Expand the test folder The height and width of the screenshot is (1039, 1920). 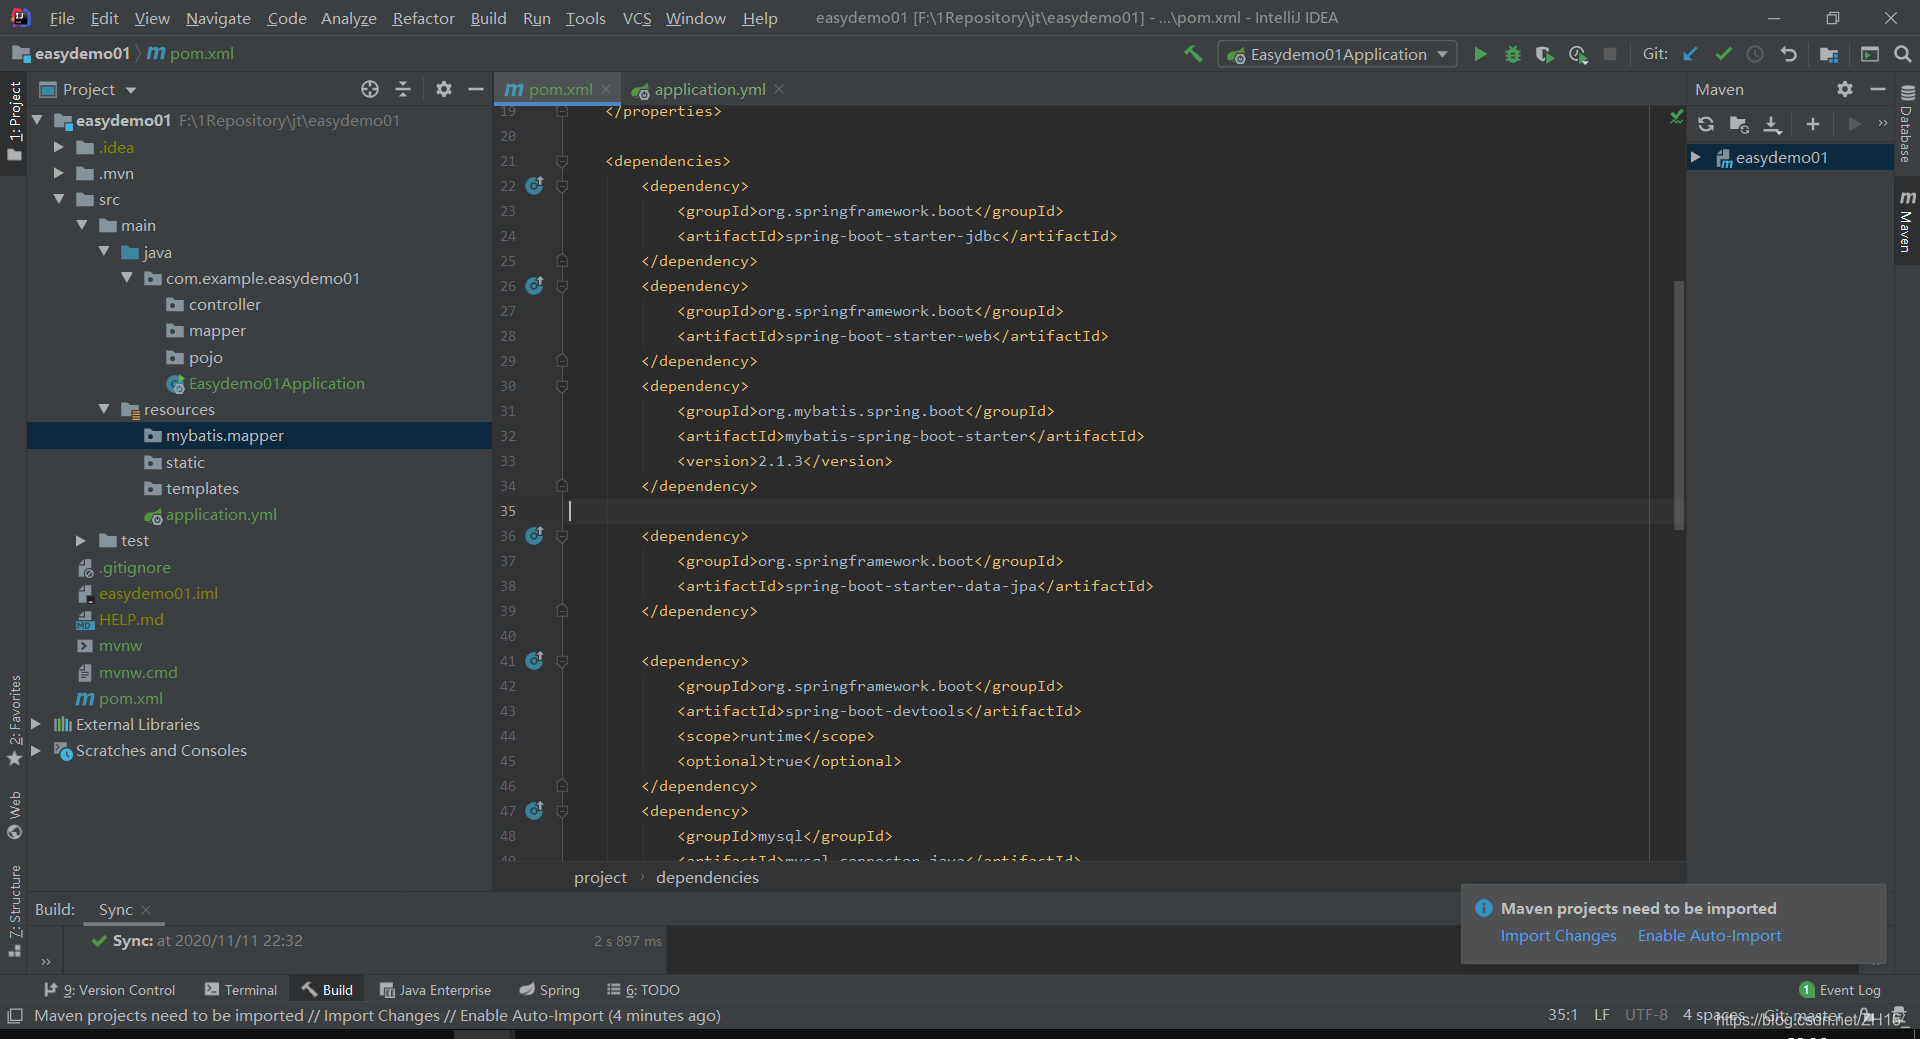tap(81, 540)
